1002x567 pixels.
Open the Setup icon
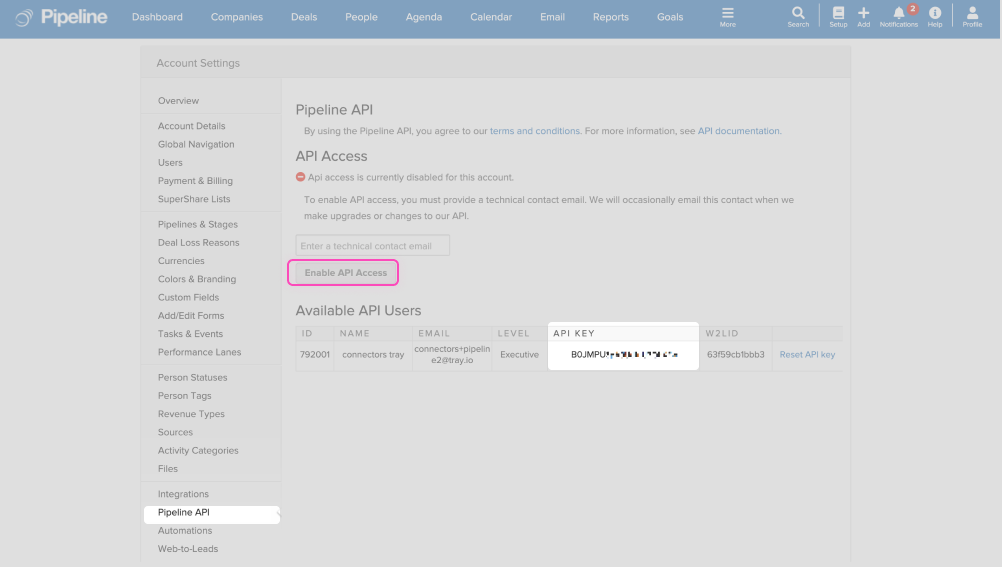[x=838, y=14]
